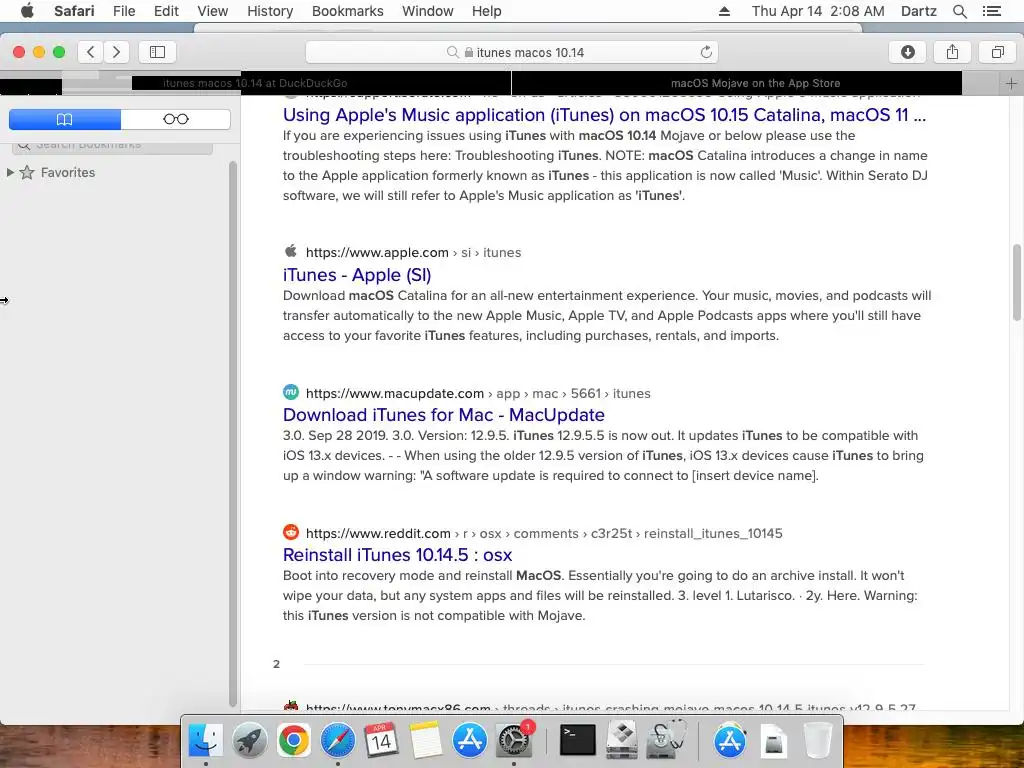Viewport: 1024px width, 768px height.
Task: Click the Search Bookmarks field
Action: click(x=112, y=146)
